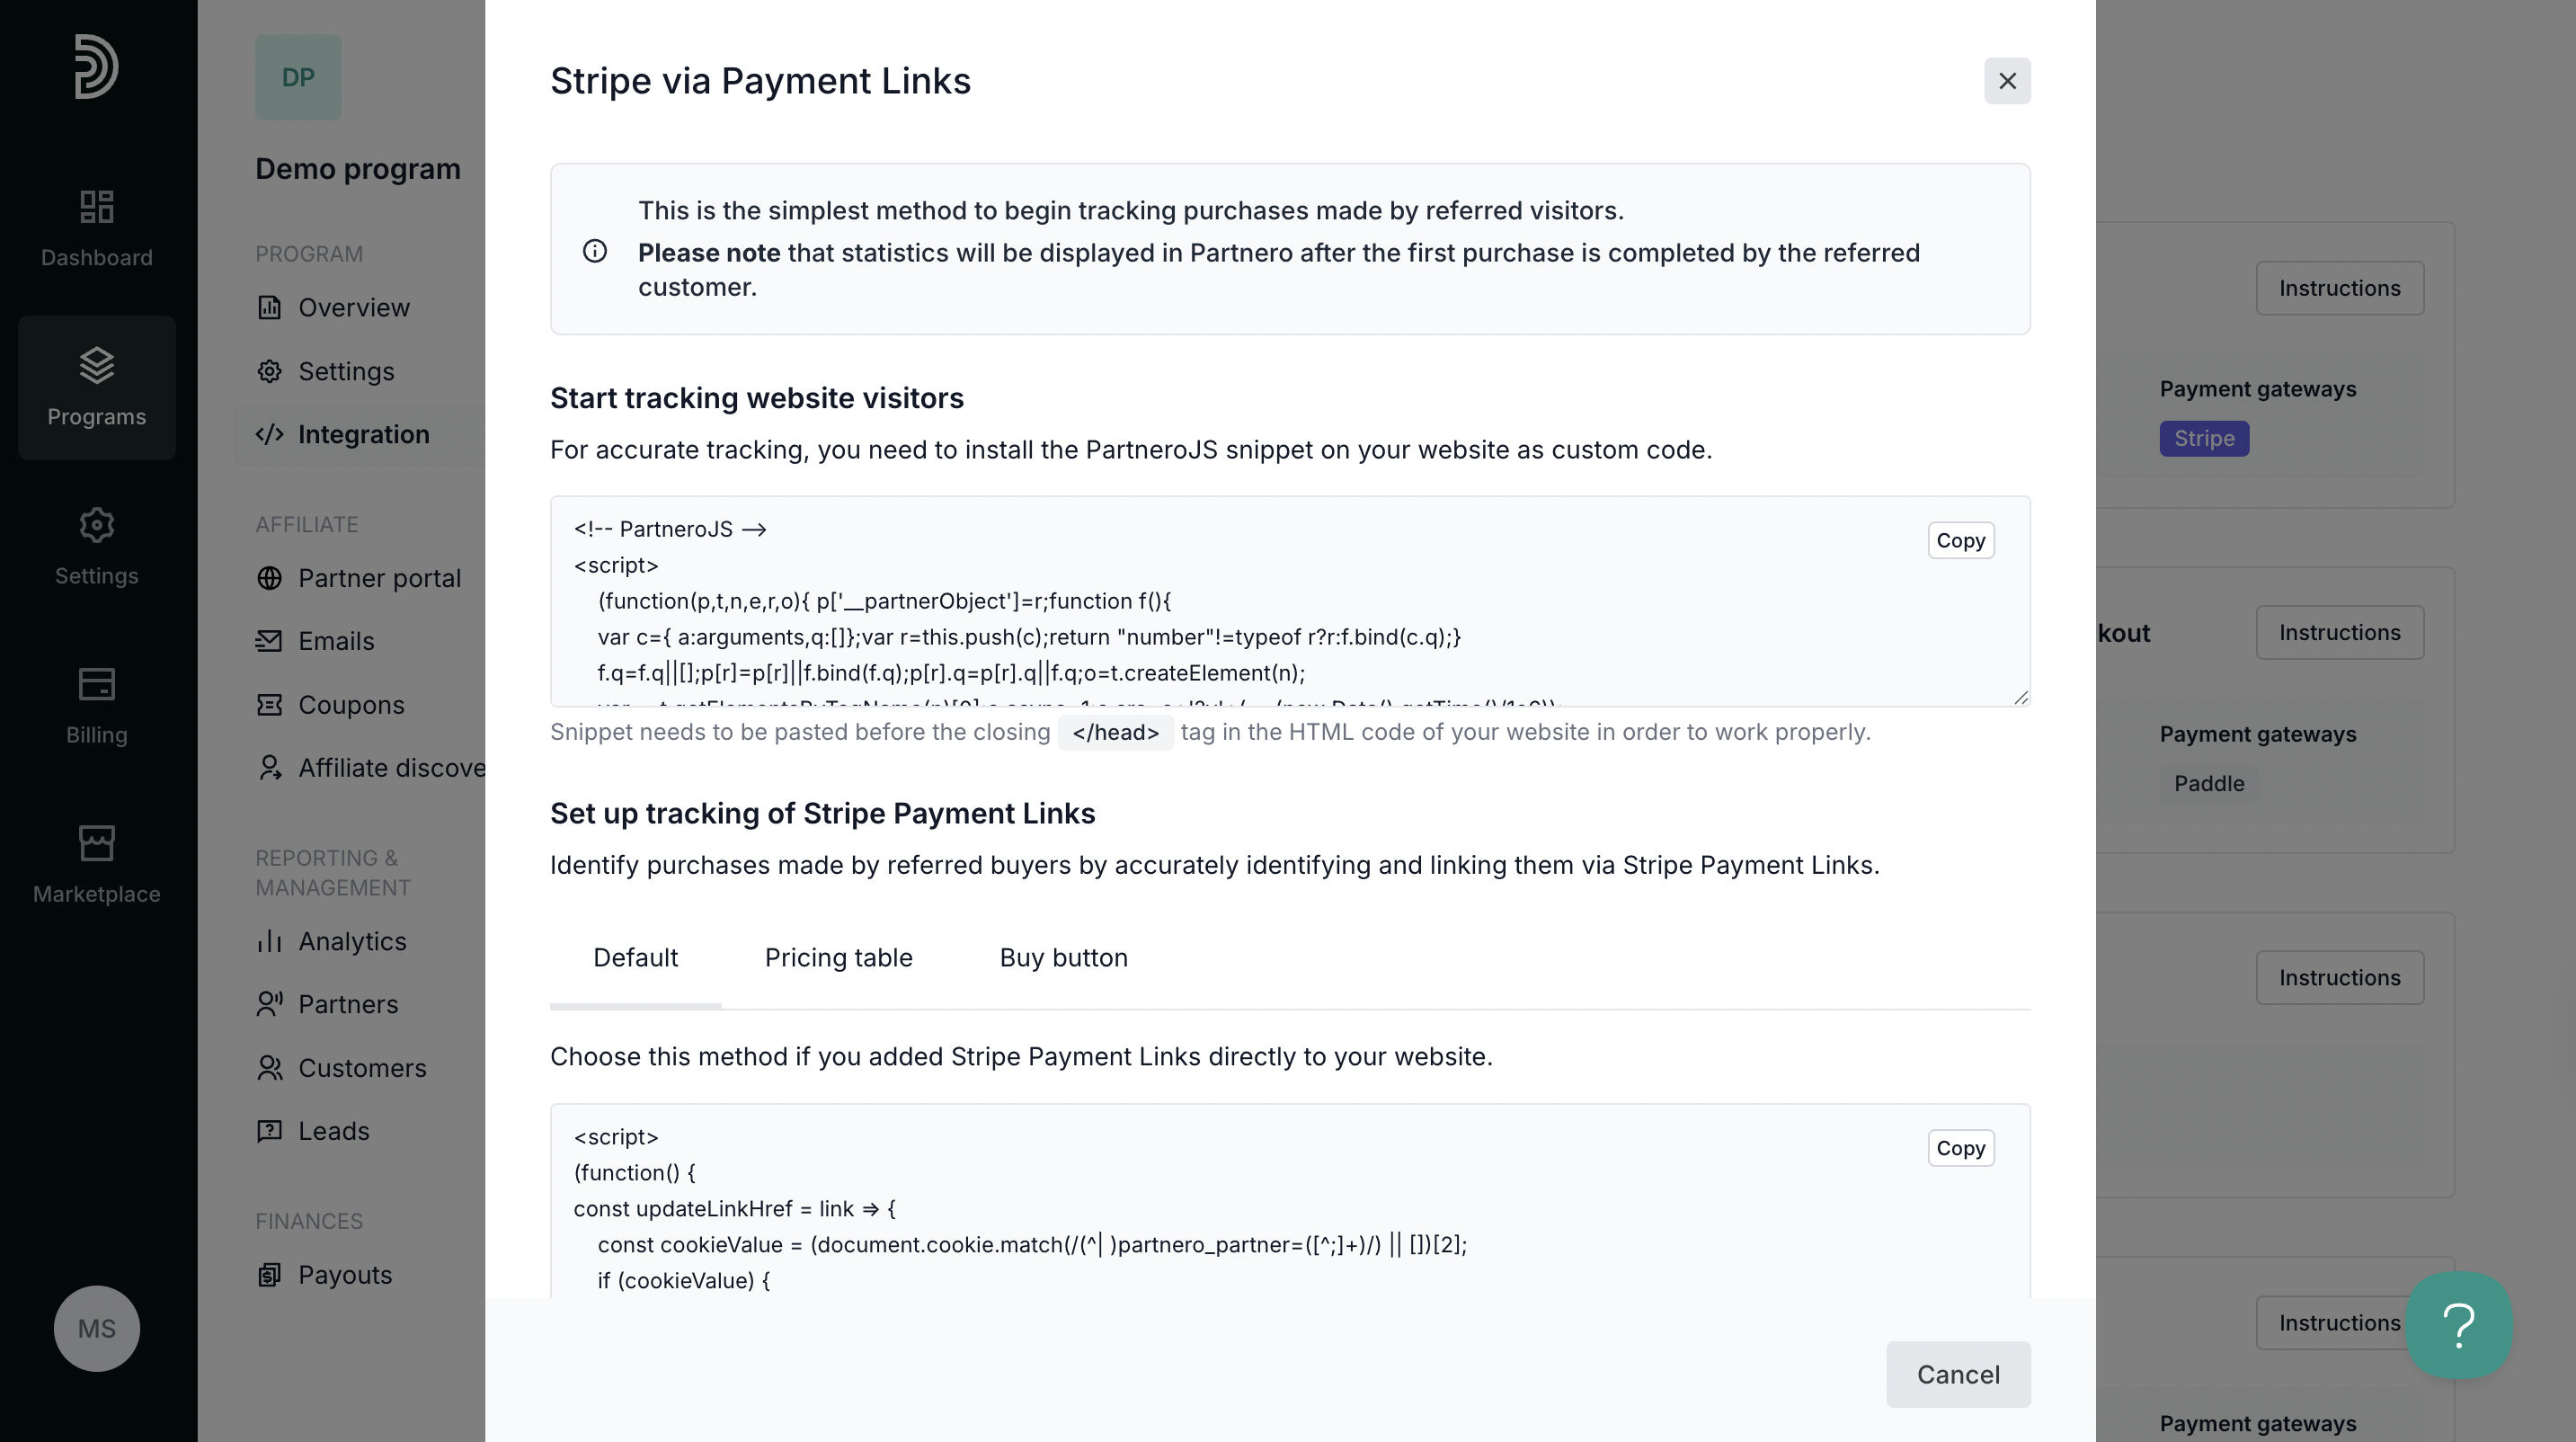The height and width of the screenshot is (1442, 2576).
Task: Open Partner portal menu item
Action: click(x=379, y=578)
